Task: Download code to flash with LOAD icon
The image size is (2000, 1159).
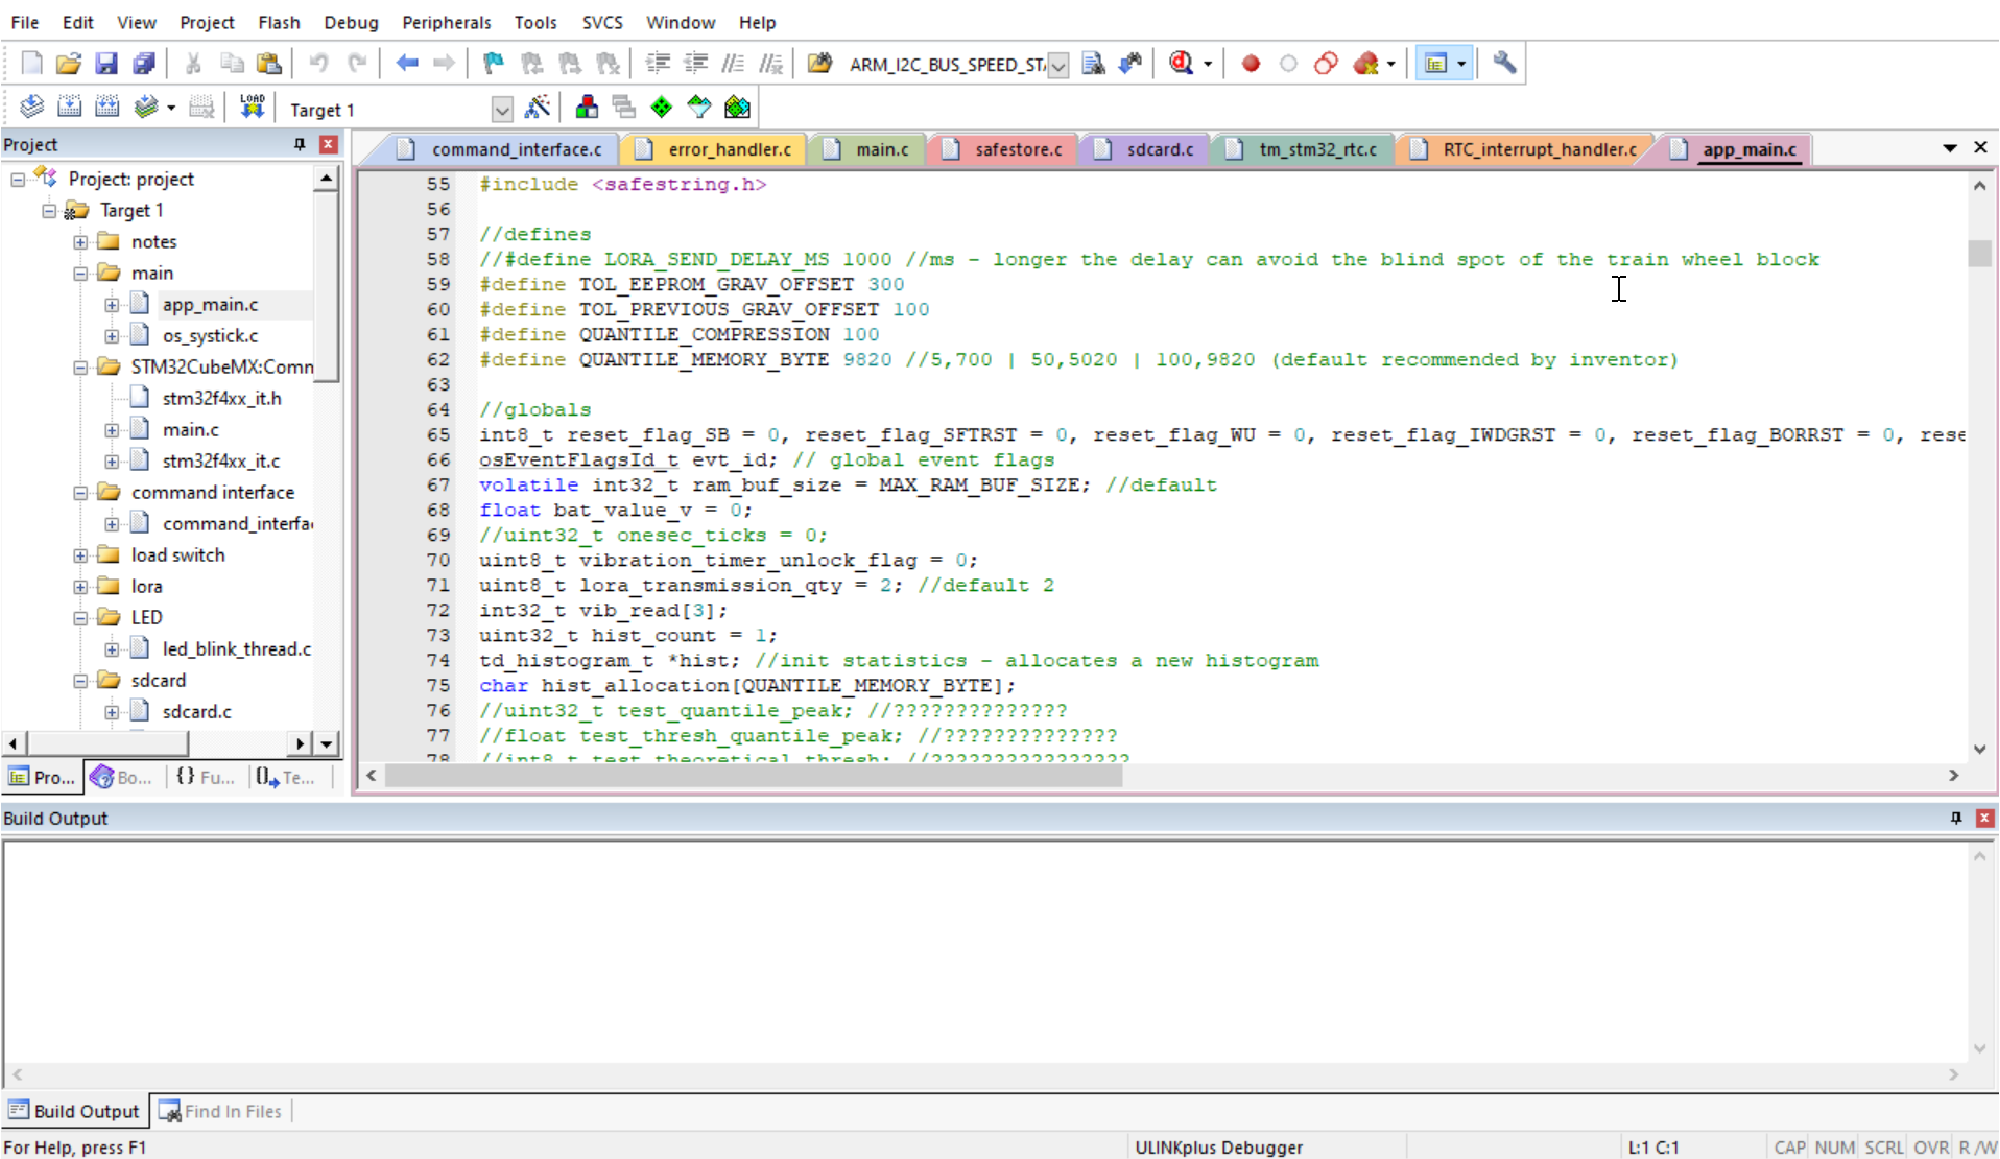Action: point(252,107)
